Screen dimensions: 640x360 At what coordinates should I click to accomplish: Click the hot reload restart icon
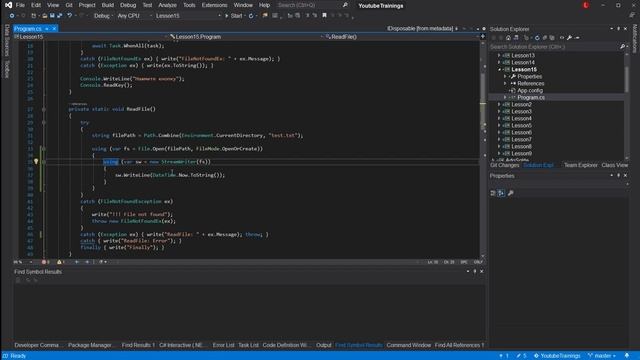coord(251,16)
